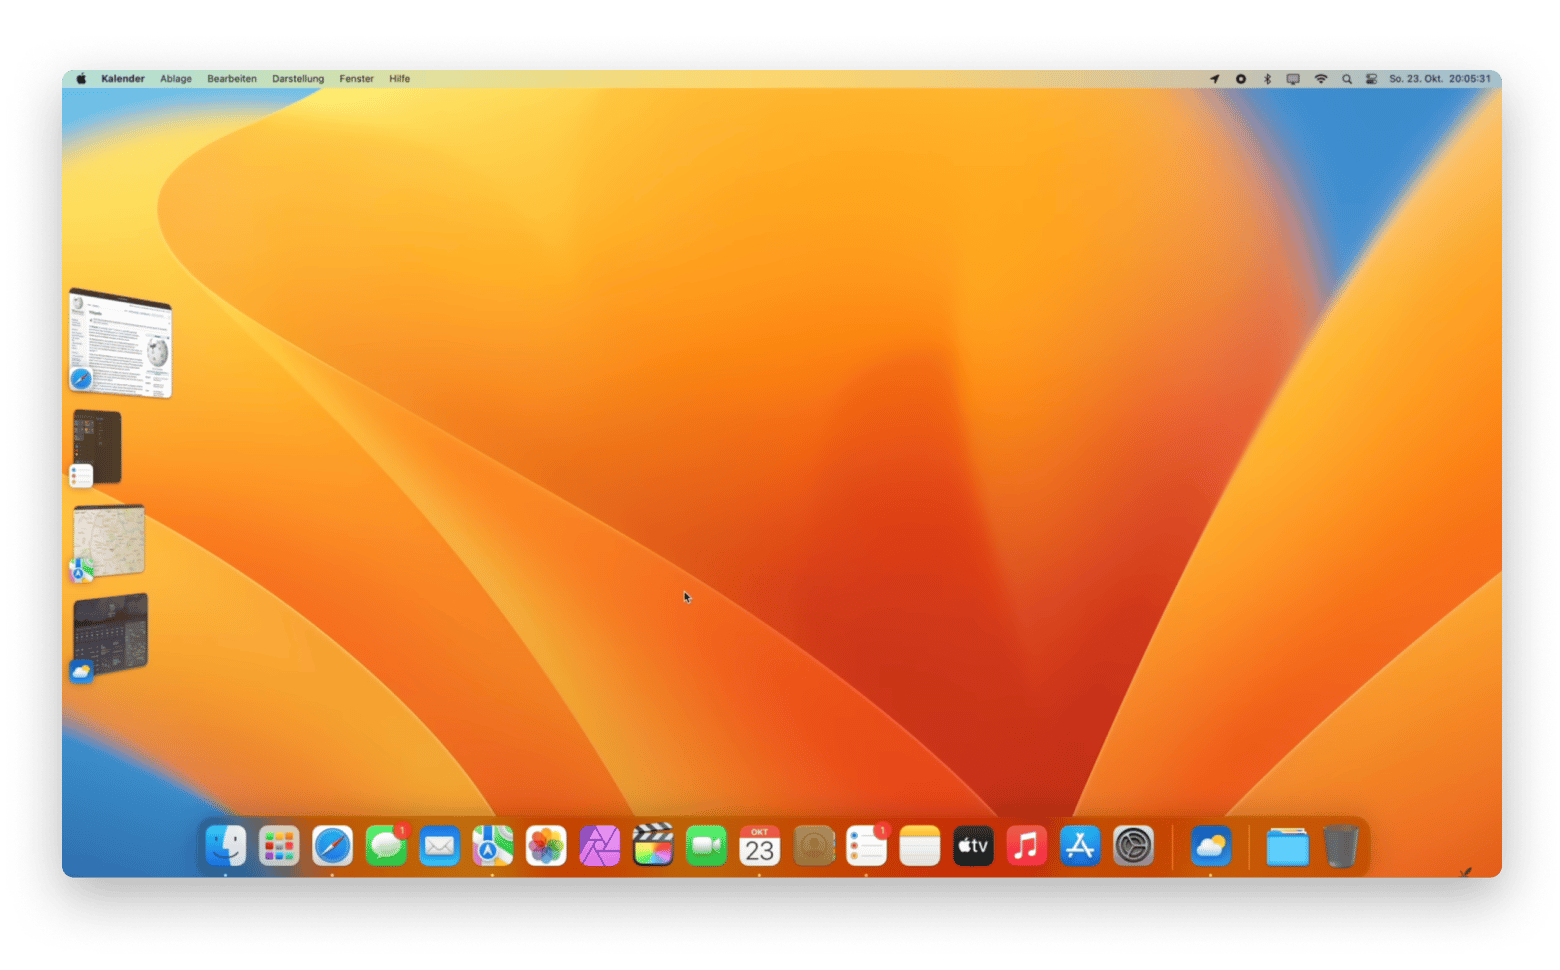Open Launchpad in the Dock
Image resolution: width=1560 pixels, height=970 pixels.
pyautogui.click(x=279, y=846)
